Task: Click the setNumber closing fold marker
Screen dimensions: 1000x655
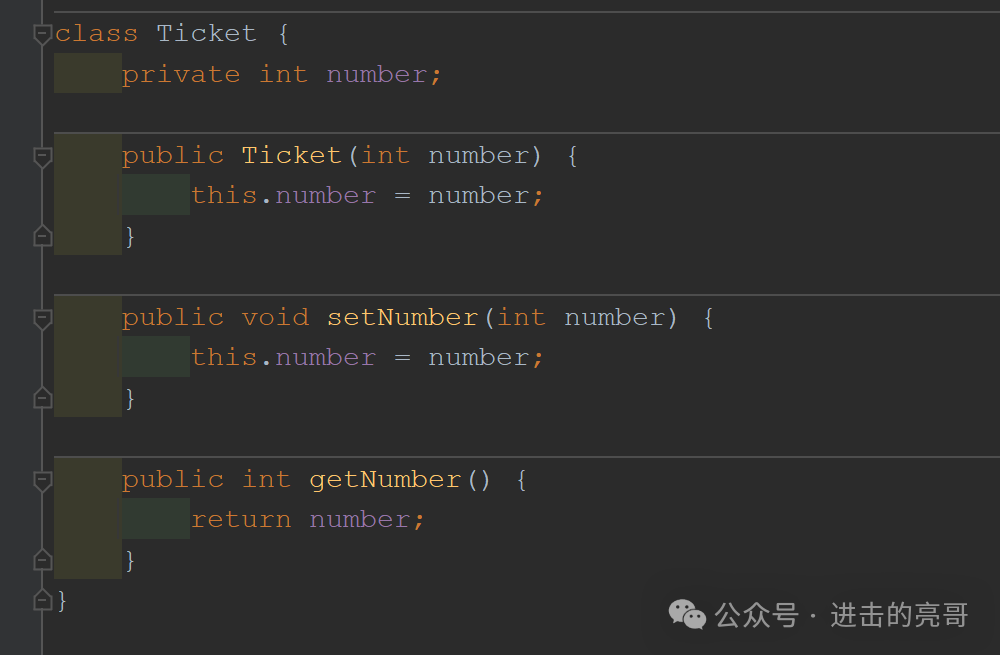Action: (x=42, y=398)
